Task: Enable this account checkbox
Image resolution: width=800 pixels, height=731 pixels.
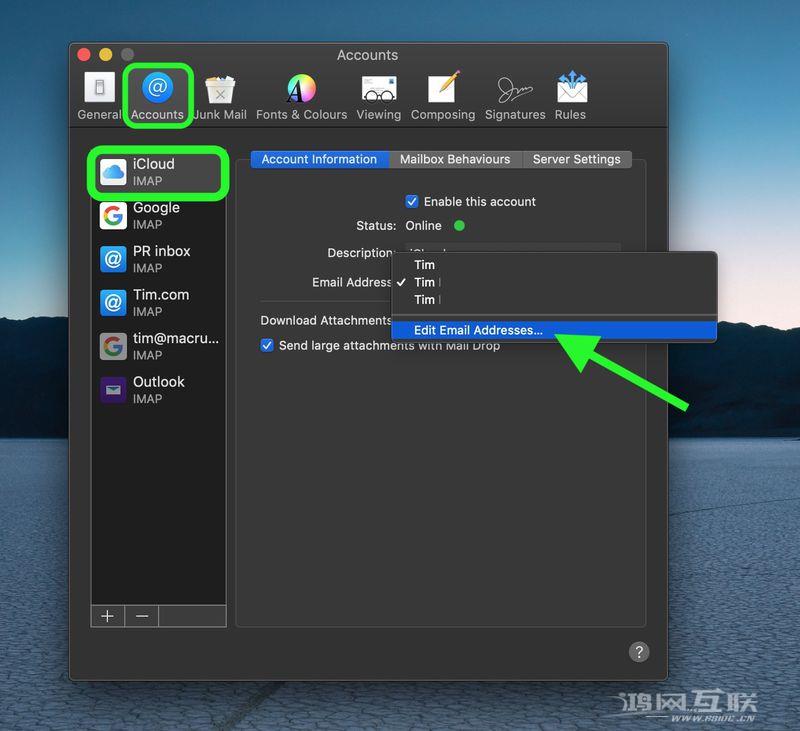Action: 412,201
